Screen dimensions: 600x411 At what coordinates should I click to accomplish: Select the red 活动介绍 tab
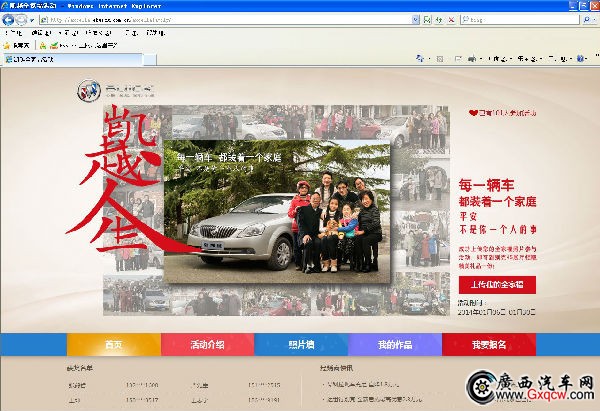pos(207,345)
